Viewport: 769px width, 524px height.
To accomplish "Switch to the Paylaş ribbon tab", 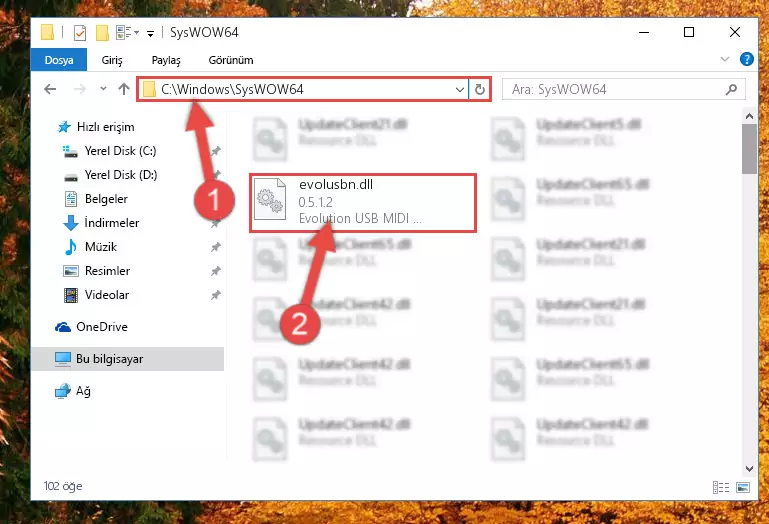I will 166,60.
